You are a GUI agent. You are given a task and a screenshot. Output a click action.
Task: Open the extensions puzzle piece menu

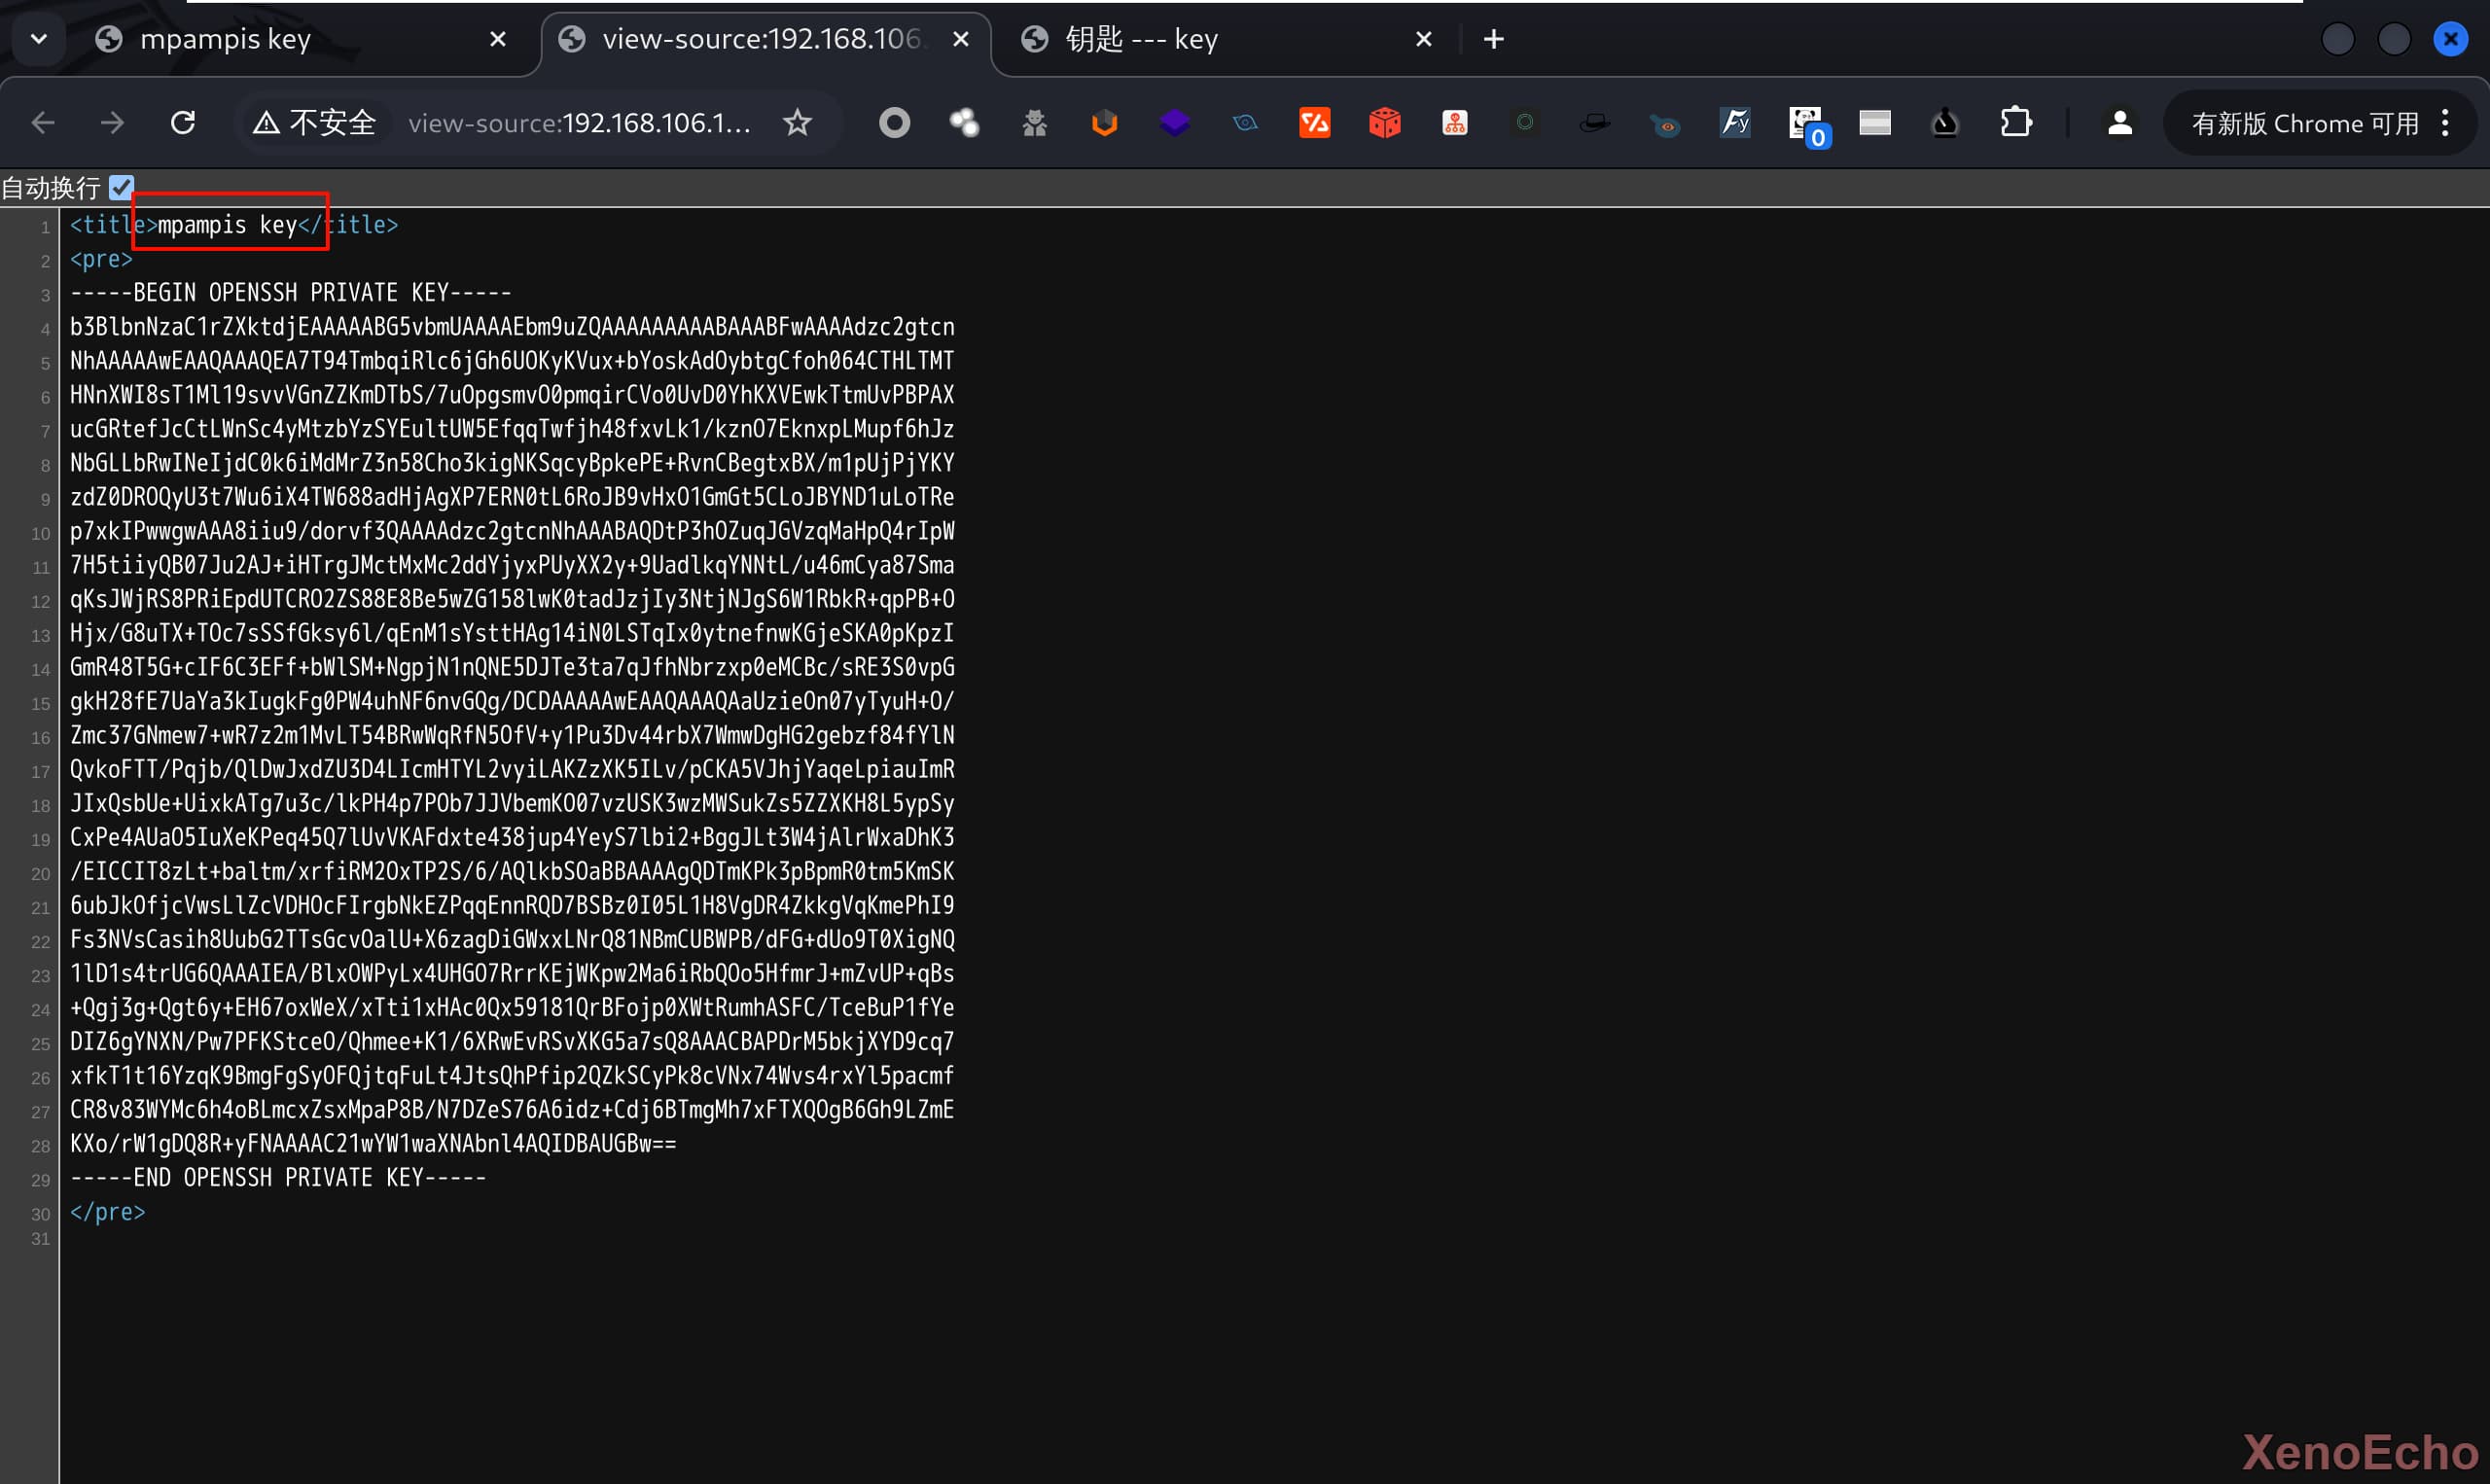(2015, 123)
